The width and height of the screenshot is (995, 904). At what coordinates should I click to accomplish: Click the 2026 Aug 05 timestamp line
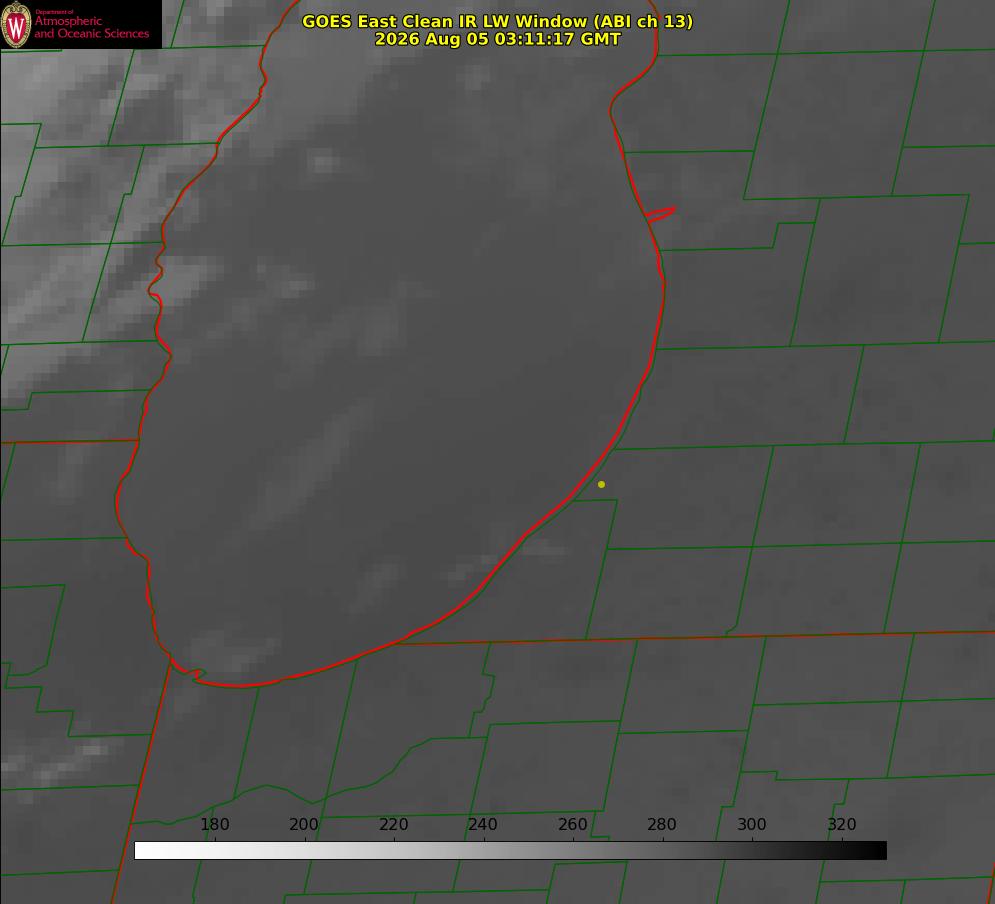coord(497,39)
